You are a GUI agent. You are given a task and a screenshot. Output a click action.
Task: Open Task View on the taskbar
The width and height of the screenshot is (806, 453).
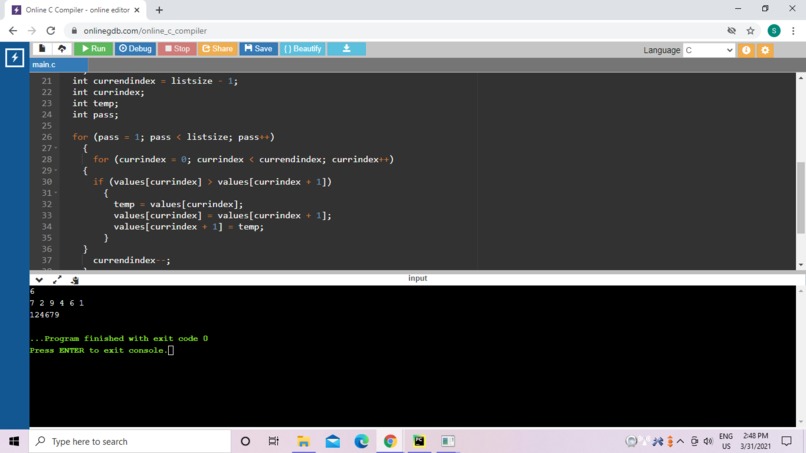tap(273, 441)
